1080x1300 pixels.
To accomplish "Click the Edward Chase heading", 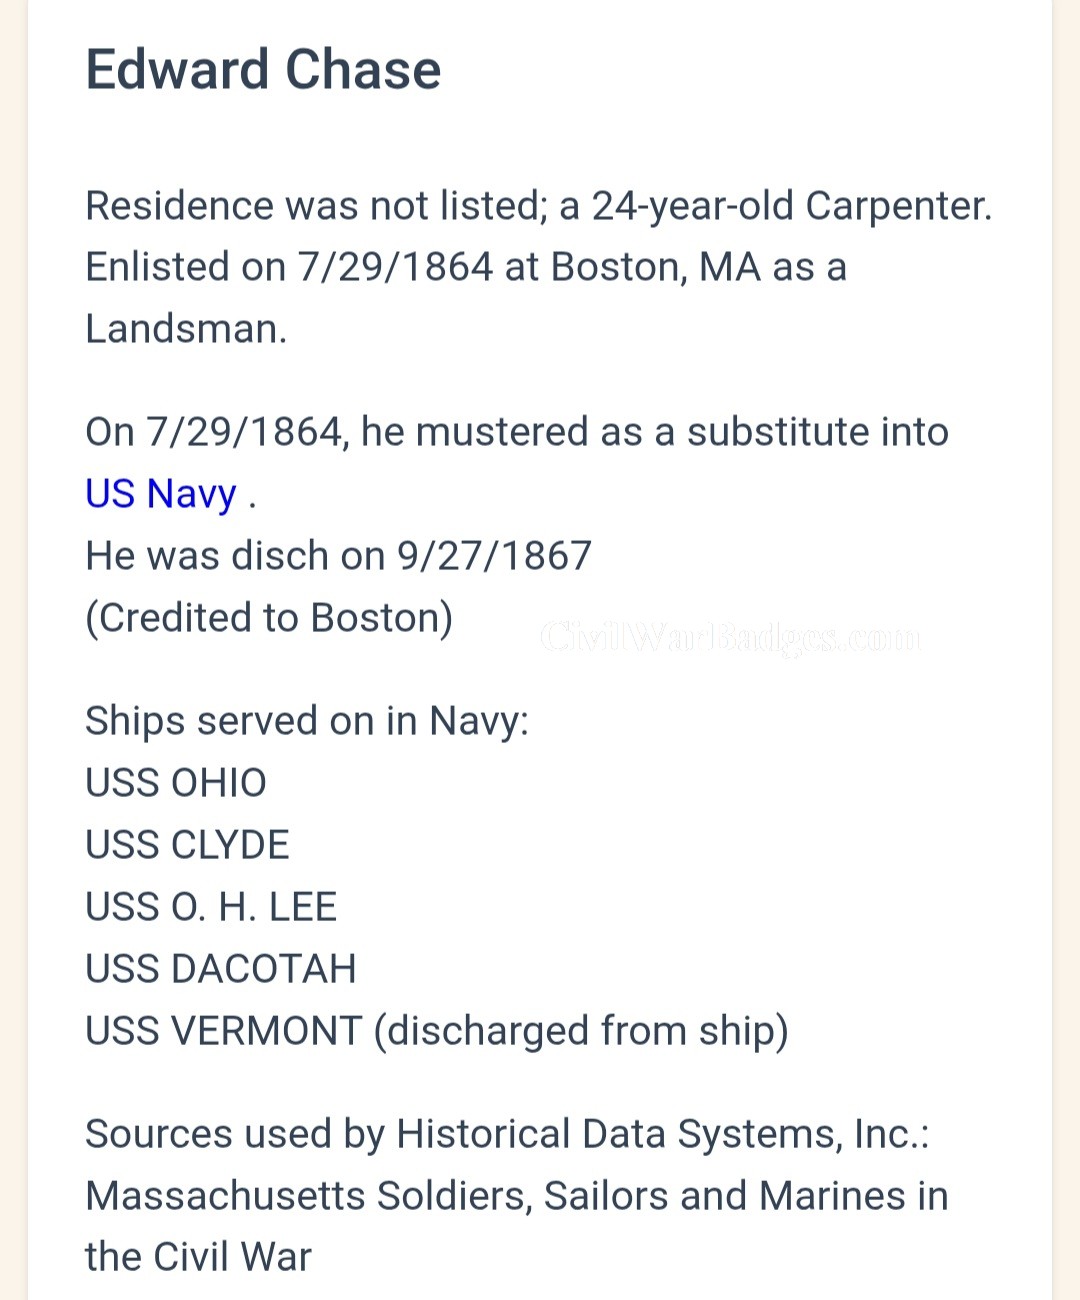I will pos(263,70).
